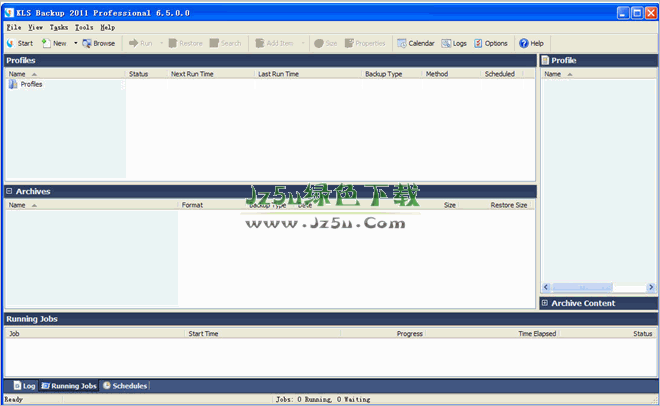Click the 'Jobs: 0 Running, 0 Waiting' status text

[323, 399]
